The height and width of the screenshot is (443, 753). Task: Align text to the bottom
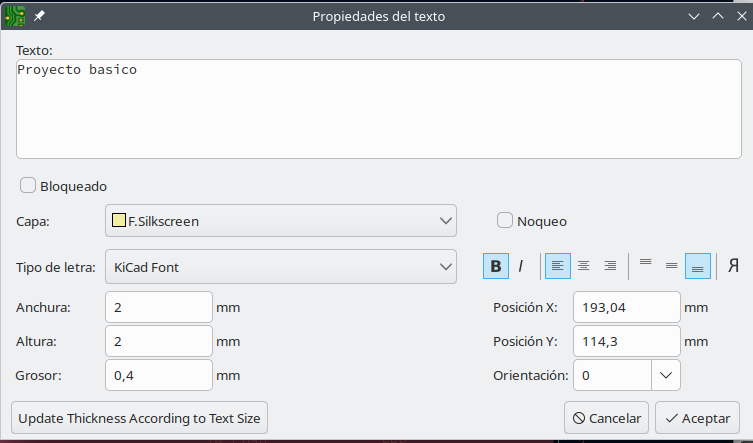(x=697, y=266)
